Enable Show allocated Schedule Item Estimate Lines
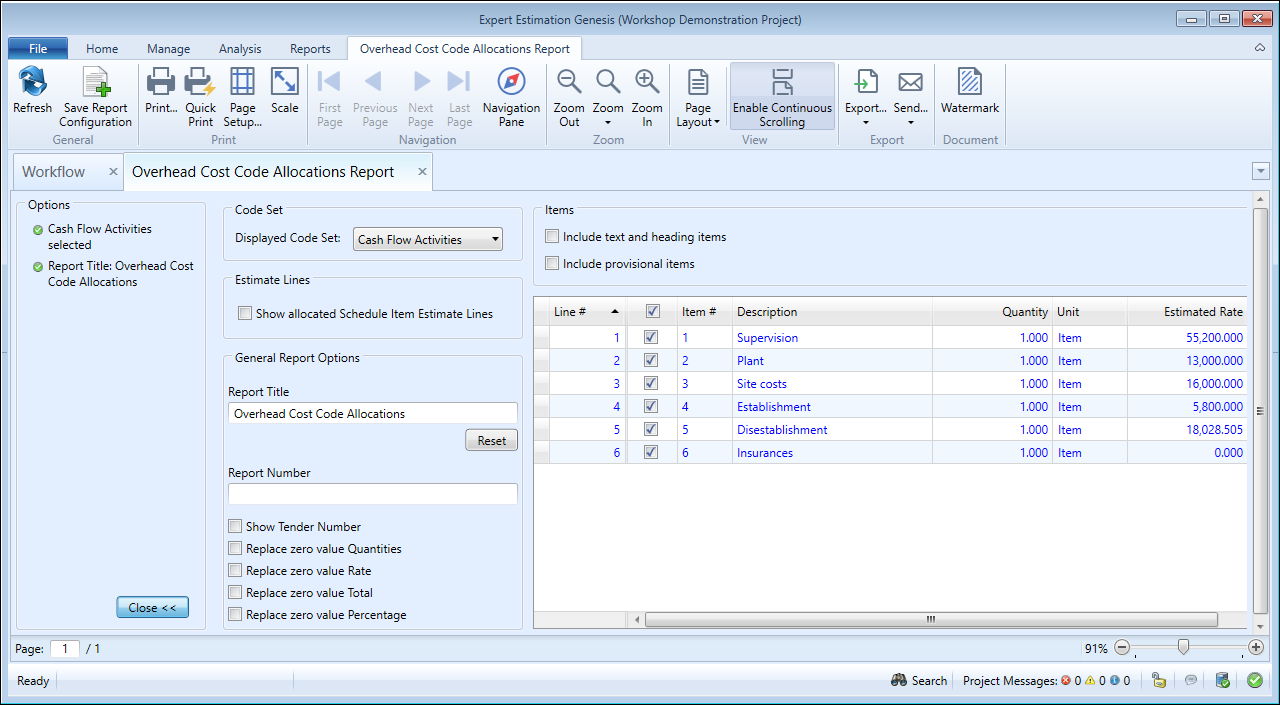This screenshot has width=1280, height=705. tap(245, 314)
